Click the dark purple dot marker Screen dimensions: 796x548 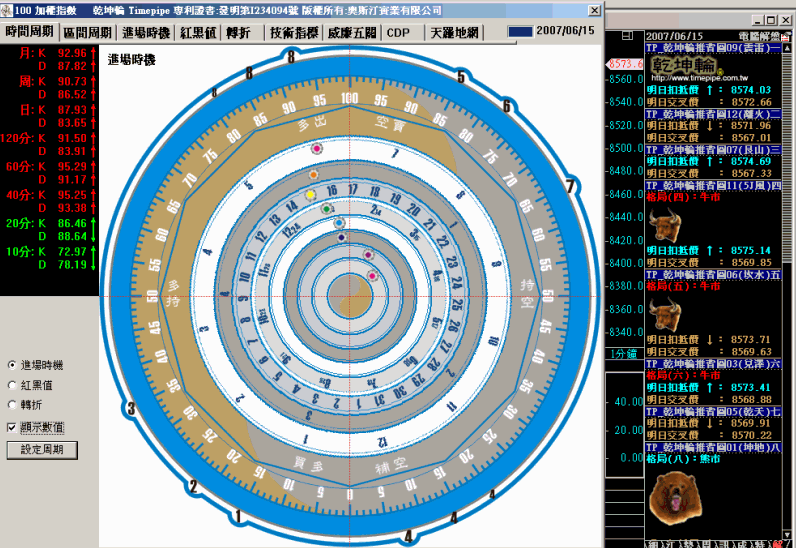pos(342,237)
